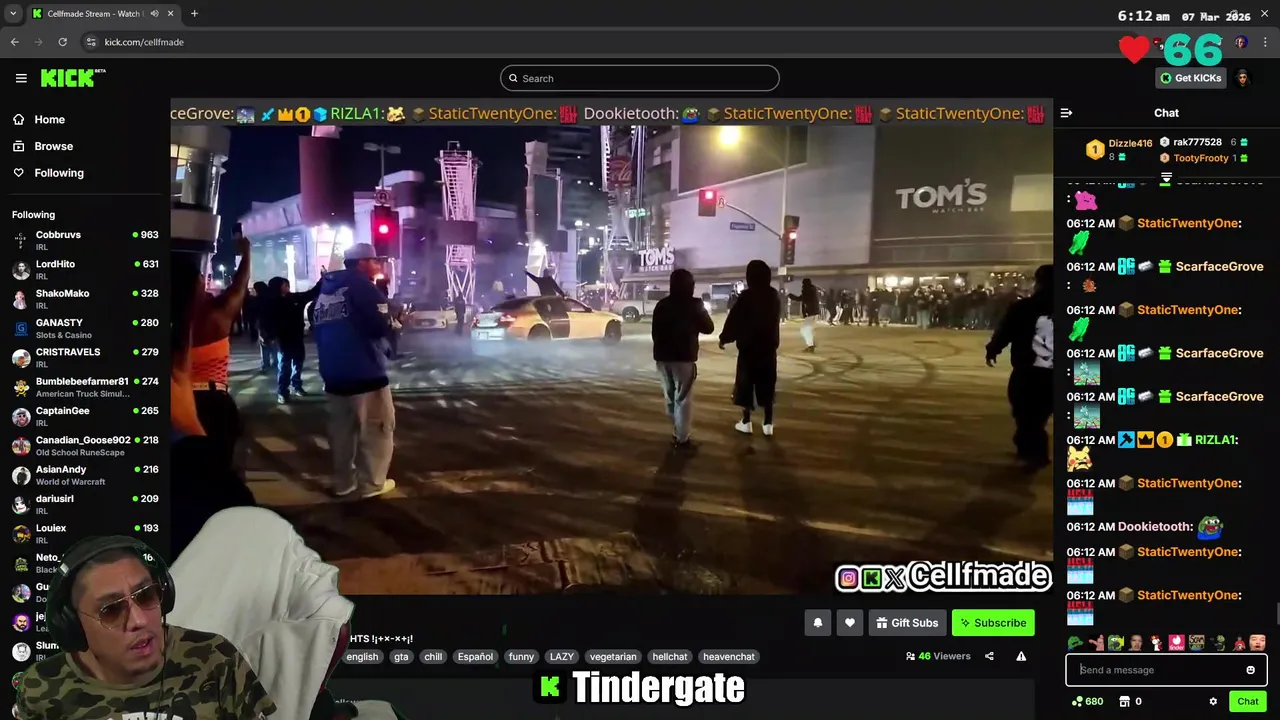
Task: Open the Cobbruvs followed channel
Action: pyautogui.click(x=85, y=240)
